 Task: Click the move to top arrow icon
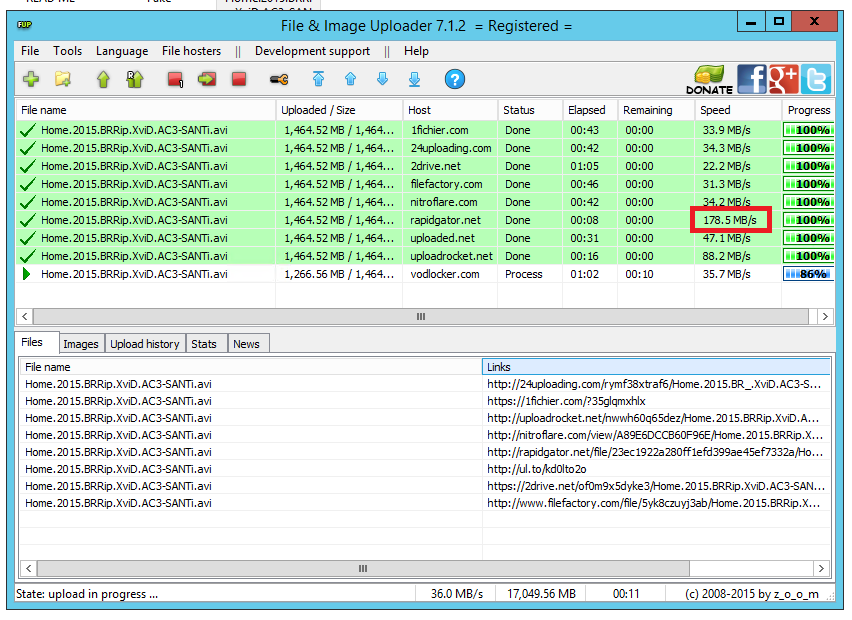point(318,79)
